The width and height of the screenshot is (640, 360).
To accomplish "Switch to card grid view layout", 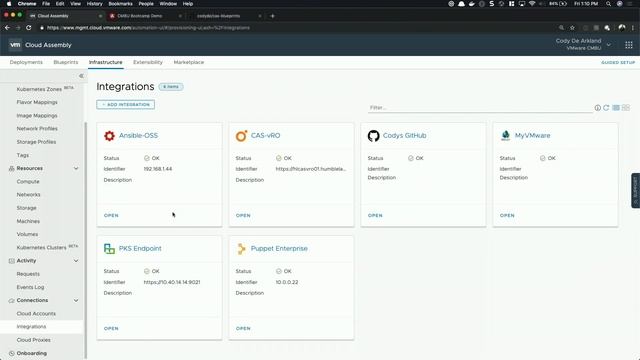I will pyautogui.click(x=626, y=108).
